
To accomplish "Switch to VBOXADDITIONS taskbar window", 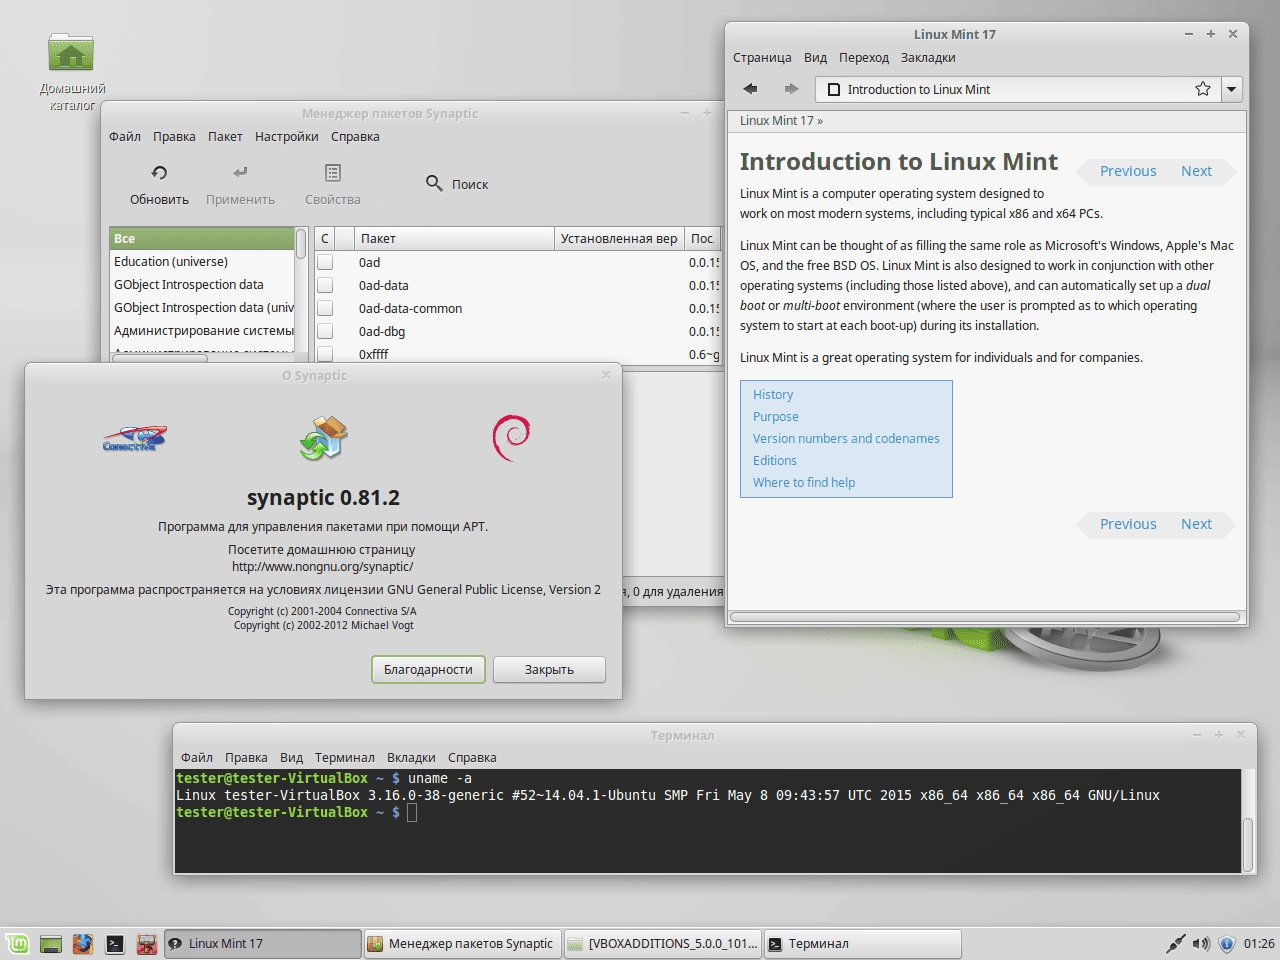I will click(662, 943).
